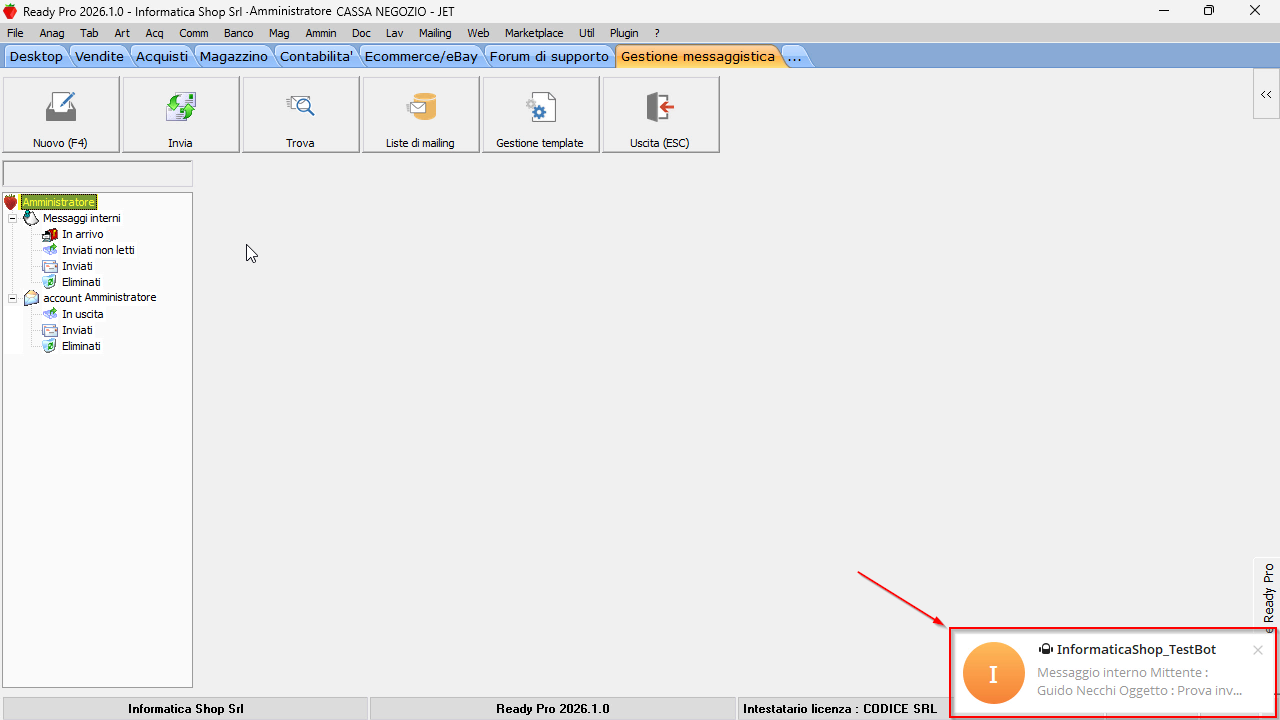
Task: Switch to the Ecommerce/eBay tab
Action: pos(421,57)
